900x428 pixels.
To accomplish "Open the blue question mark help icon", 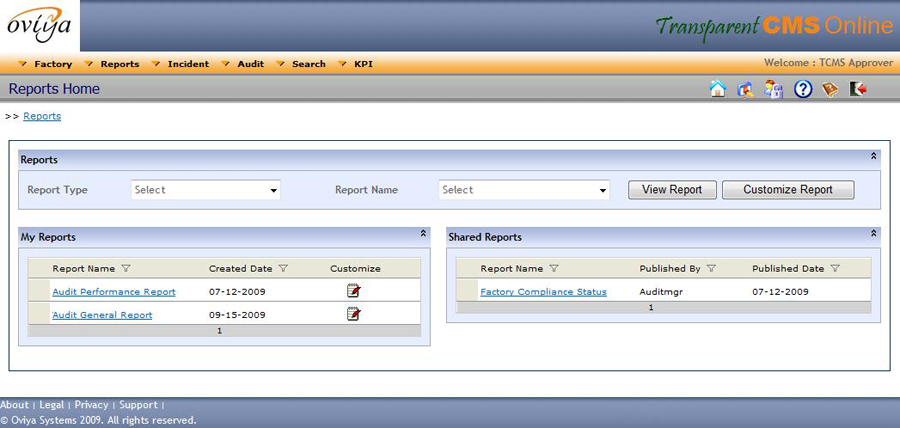I will [802, 89].
